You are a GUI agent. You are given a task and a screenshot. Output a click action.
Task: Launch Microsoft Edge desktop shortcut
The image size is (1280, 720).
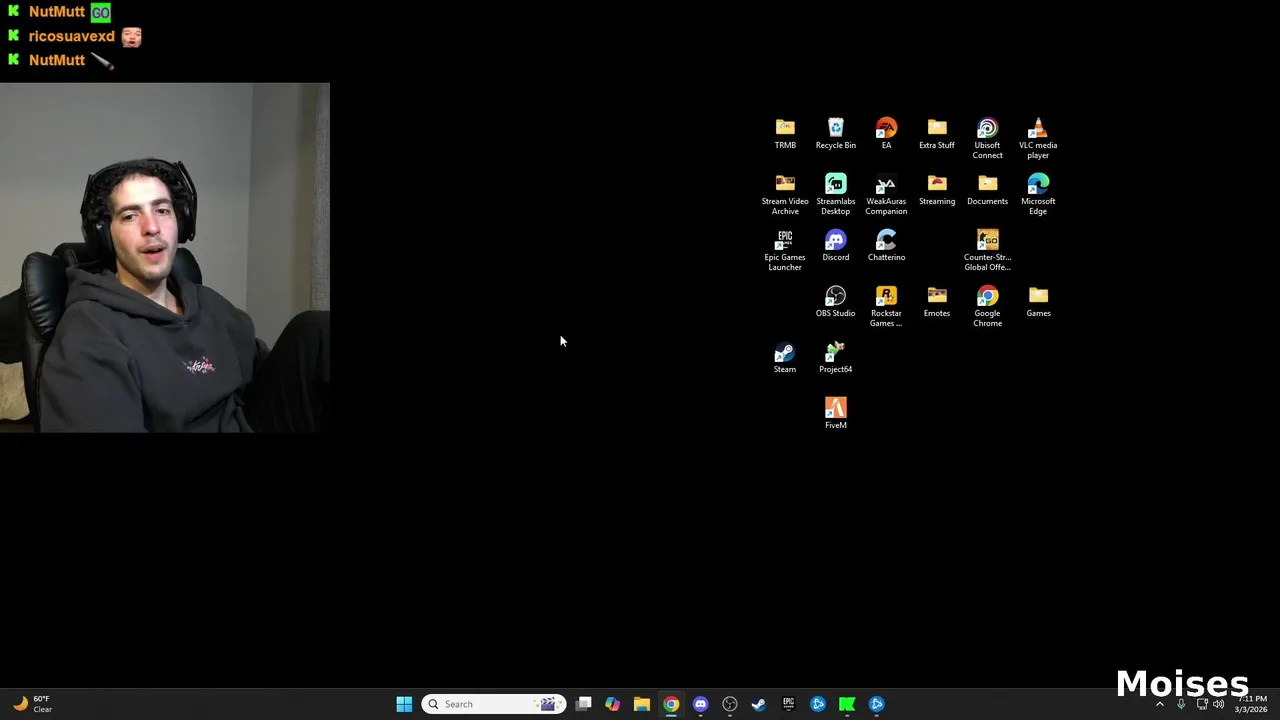tap(1038, 194)
